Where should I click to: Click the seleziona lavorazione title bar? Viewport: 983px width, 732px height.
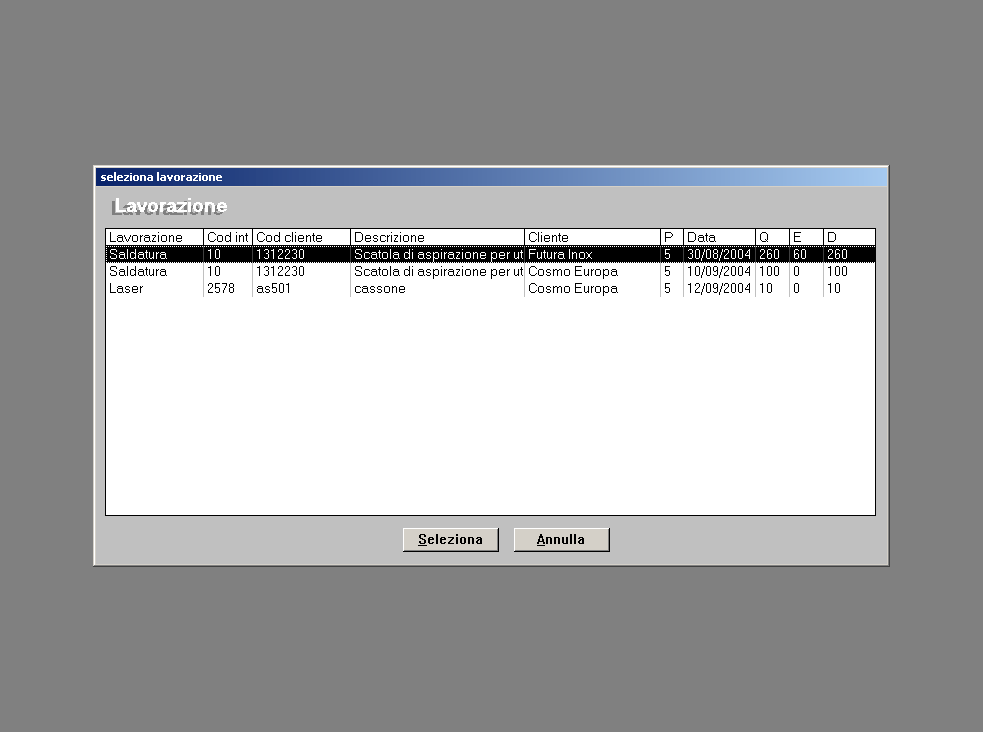(491, 177)
